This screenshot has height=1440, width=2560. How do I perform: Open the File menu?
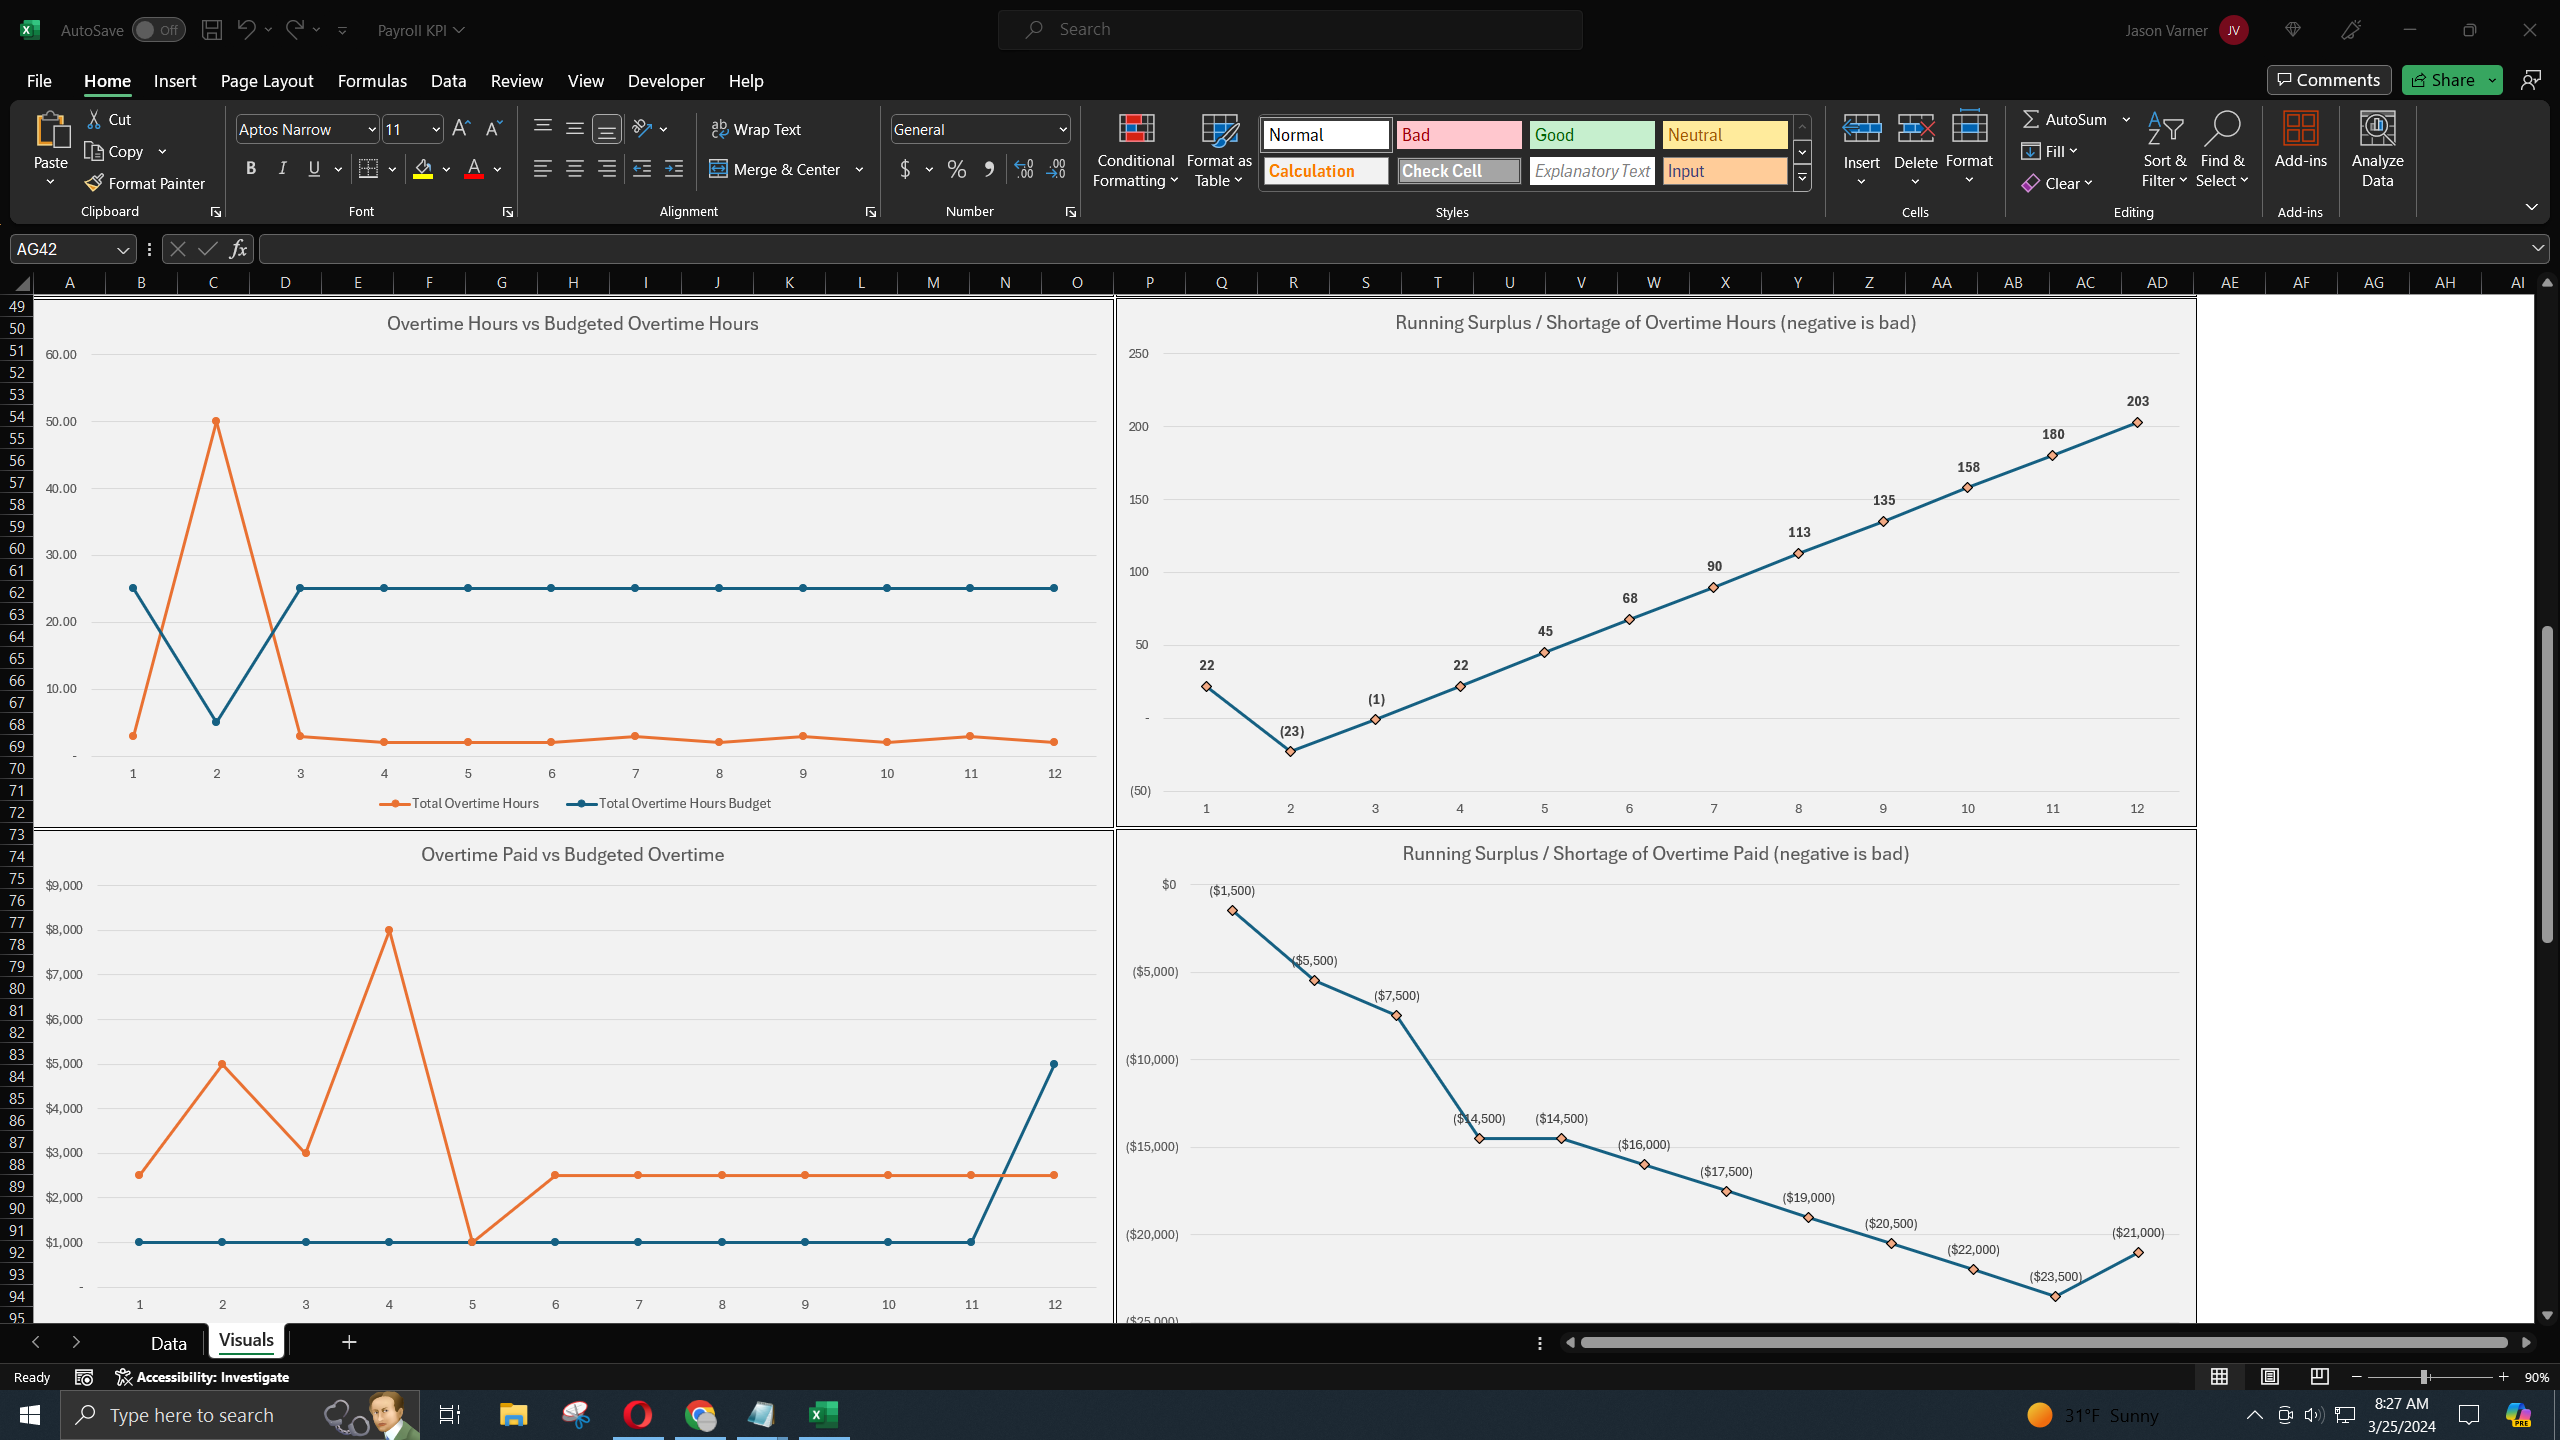[x=39, y=81]
